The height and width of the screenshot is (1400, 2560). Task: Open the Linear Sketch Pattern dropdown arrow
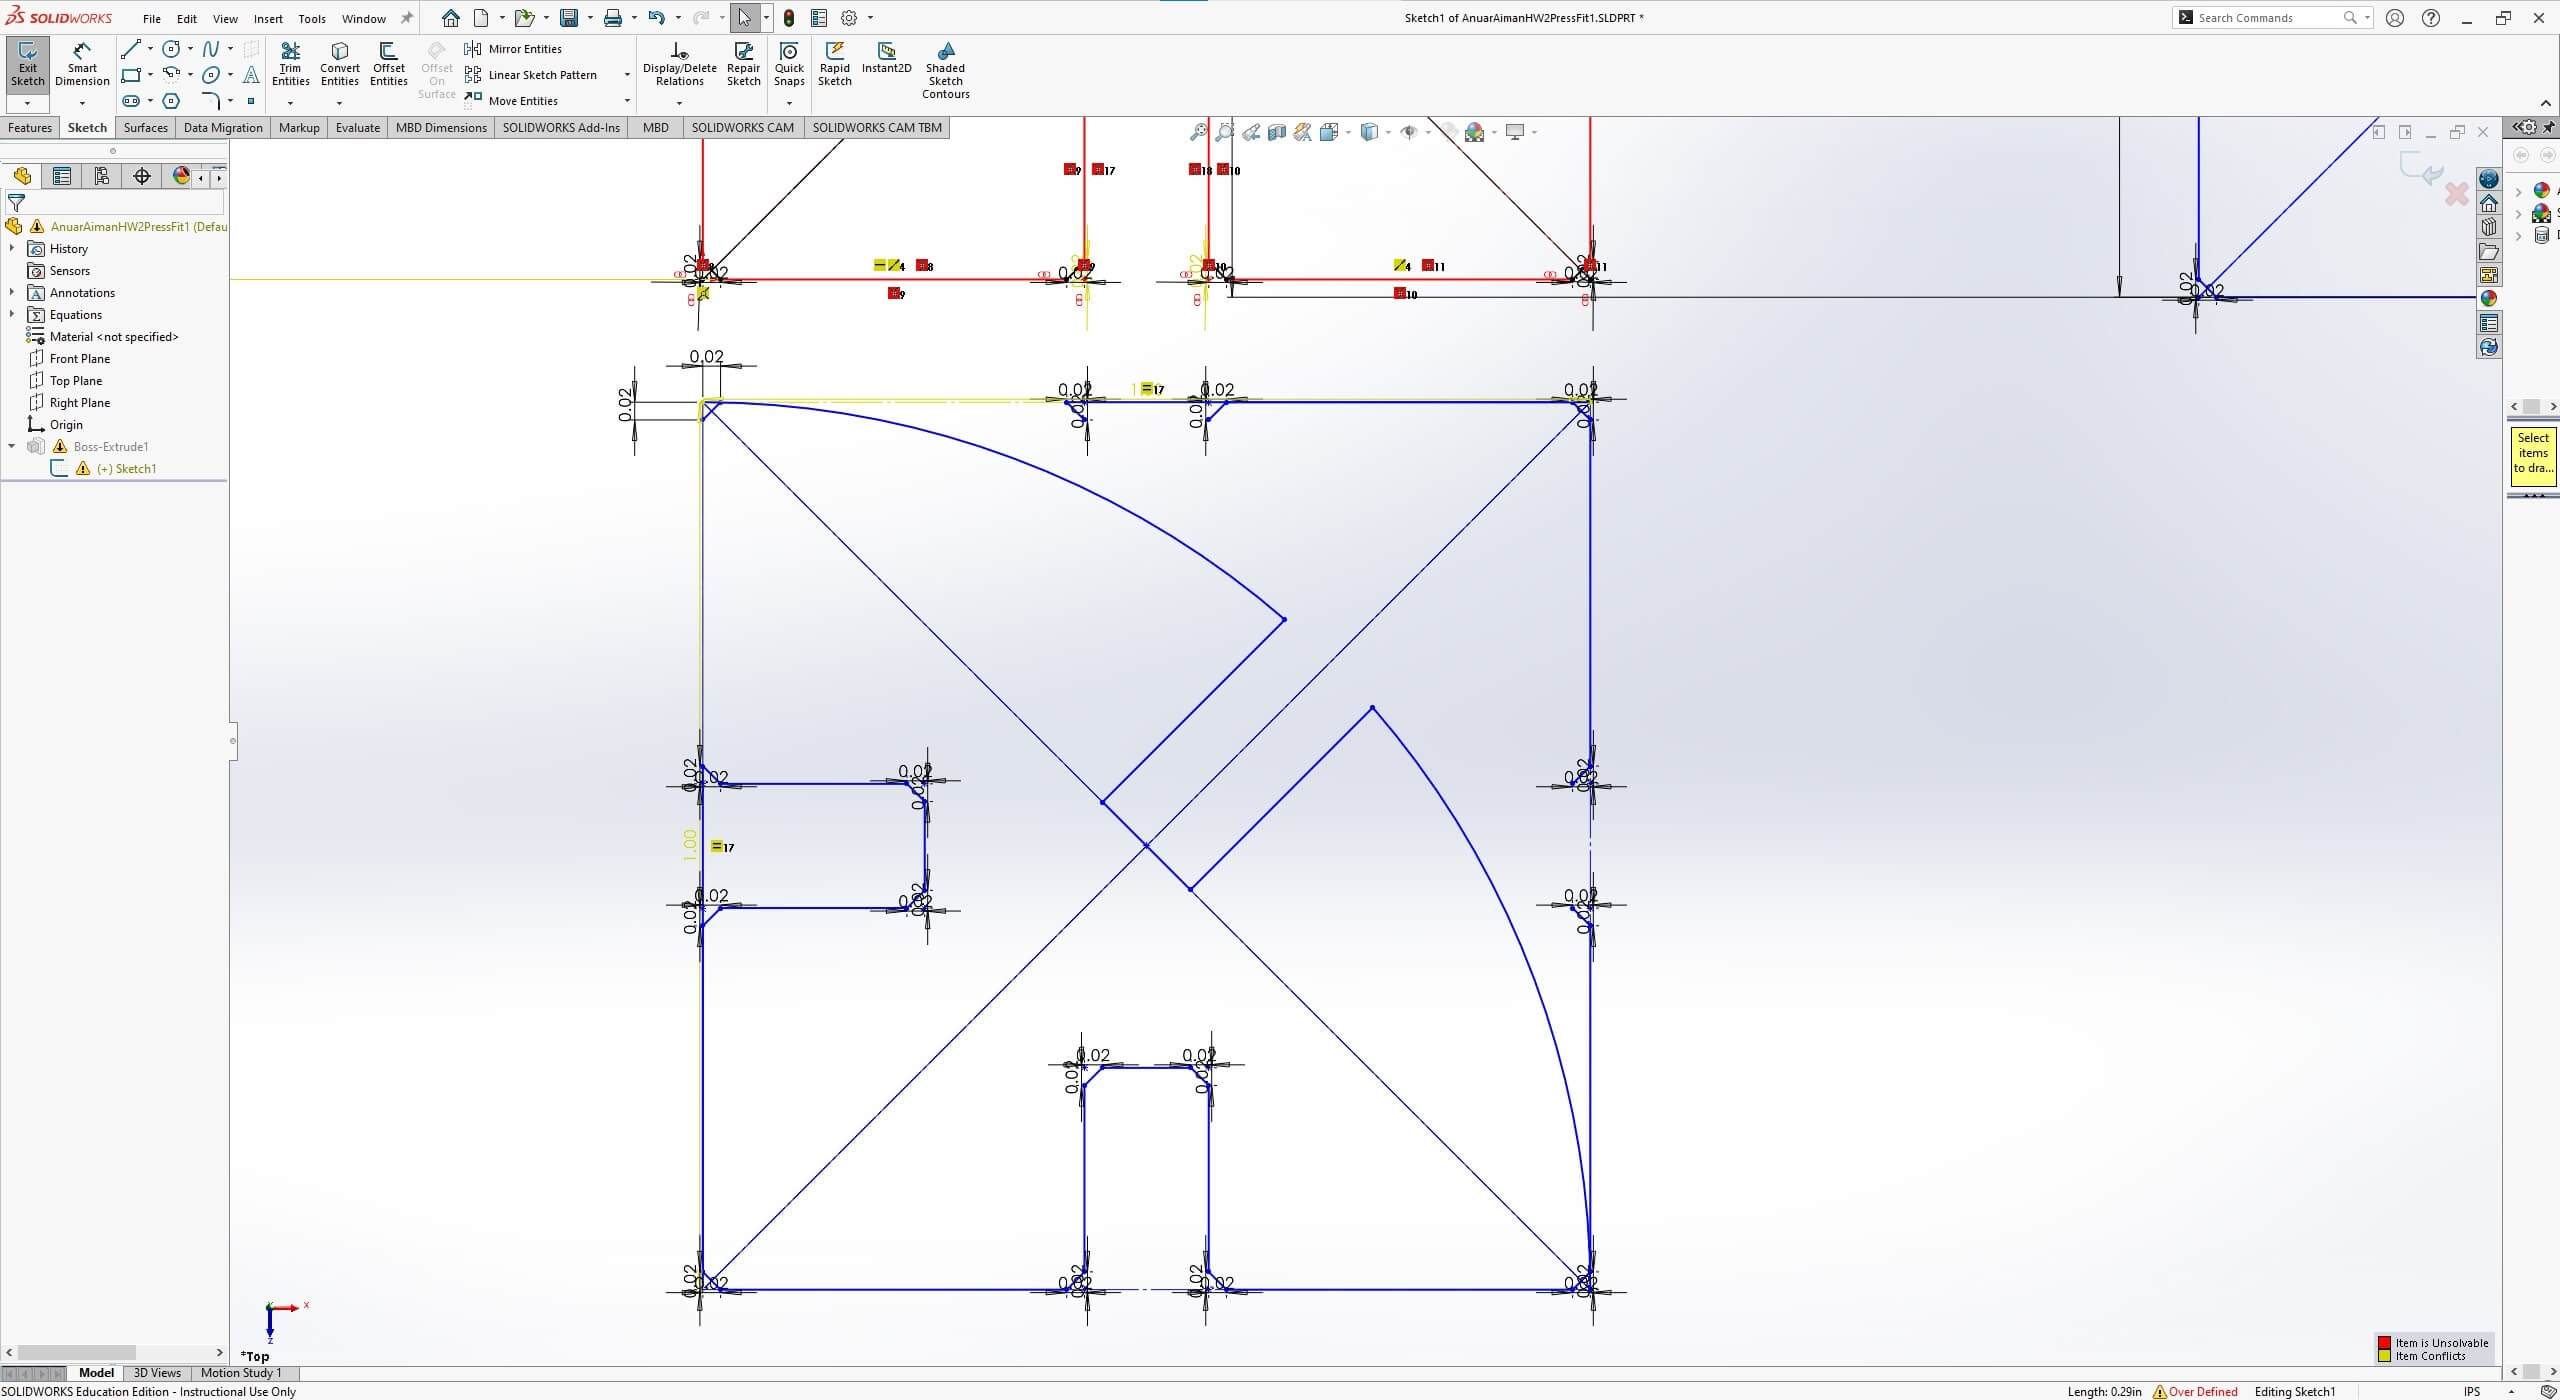627,75
